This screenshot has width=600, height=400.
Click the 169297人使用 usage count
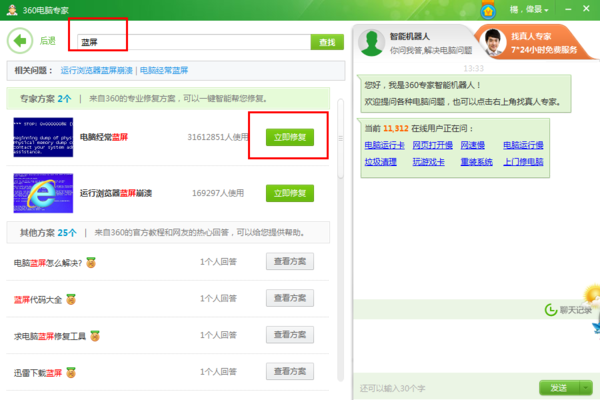pyautogui.click(x=218, y=193)
